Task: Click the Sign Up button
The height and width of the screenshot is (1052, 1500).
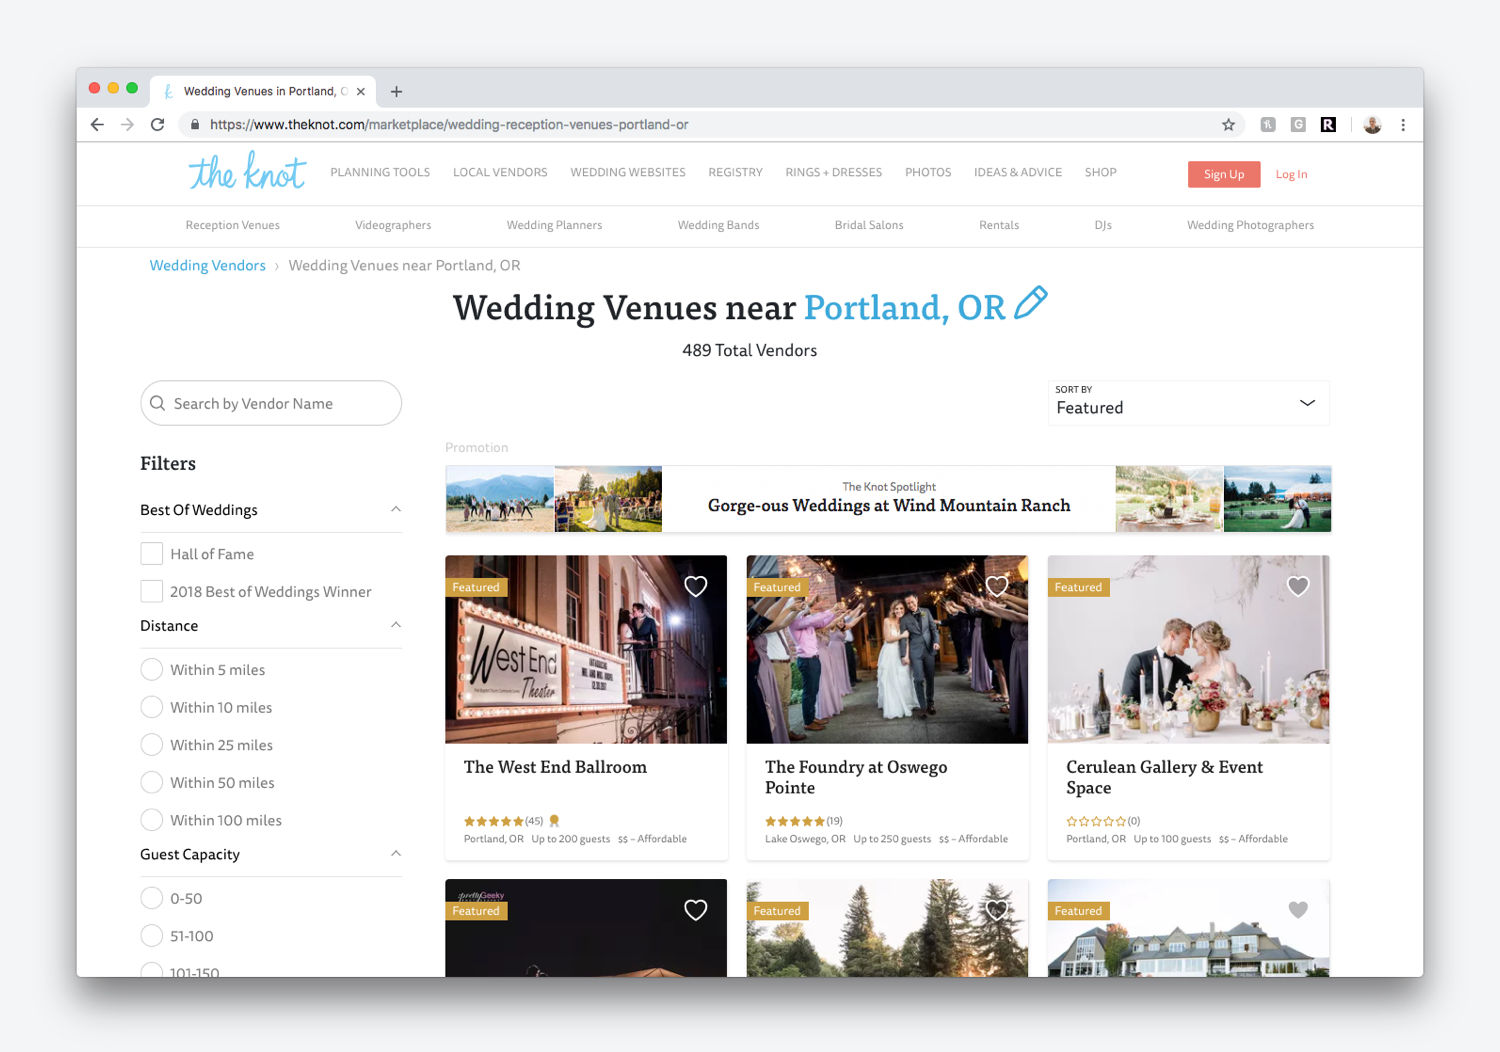Action: [1224, 174]
